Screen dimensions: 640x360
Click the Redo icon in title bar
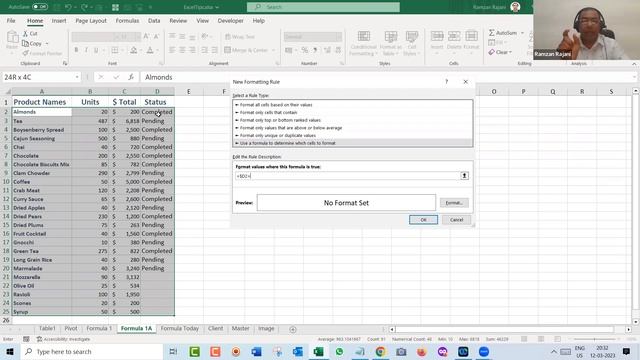84,7
